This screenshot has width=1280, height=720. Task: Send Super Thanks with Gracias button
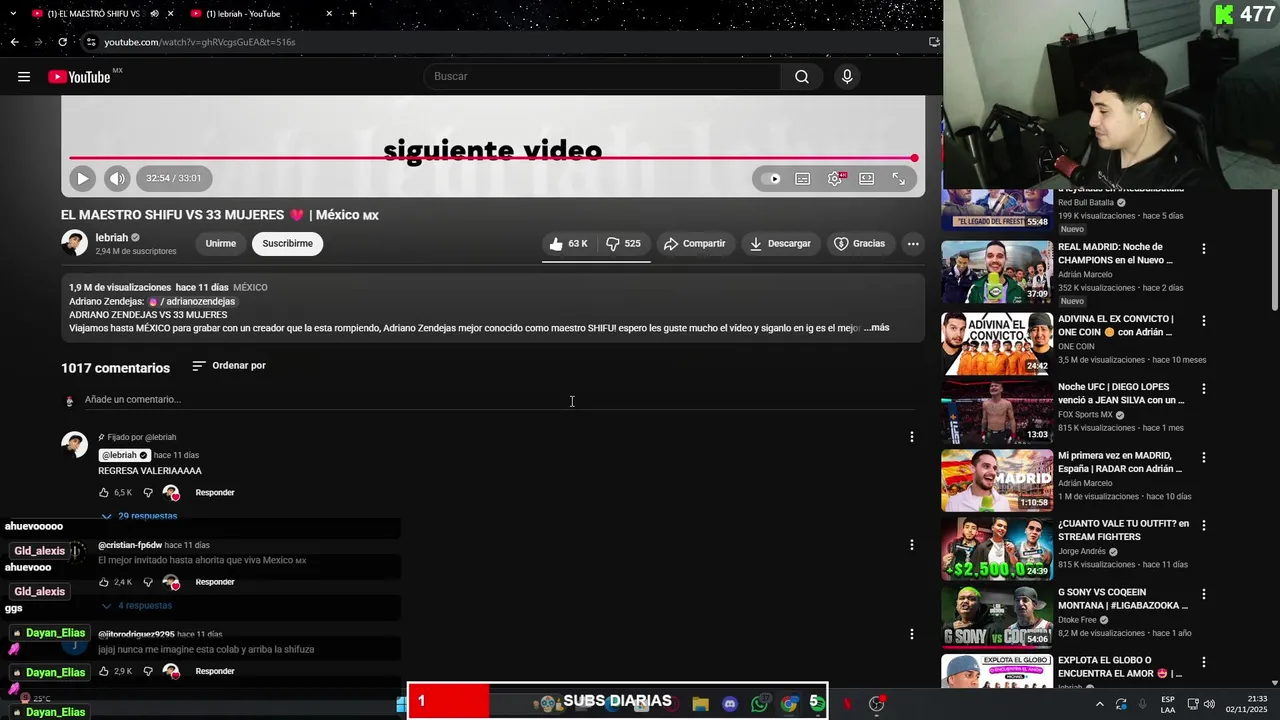tap(859, 243)
